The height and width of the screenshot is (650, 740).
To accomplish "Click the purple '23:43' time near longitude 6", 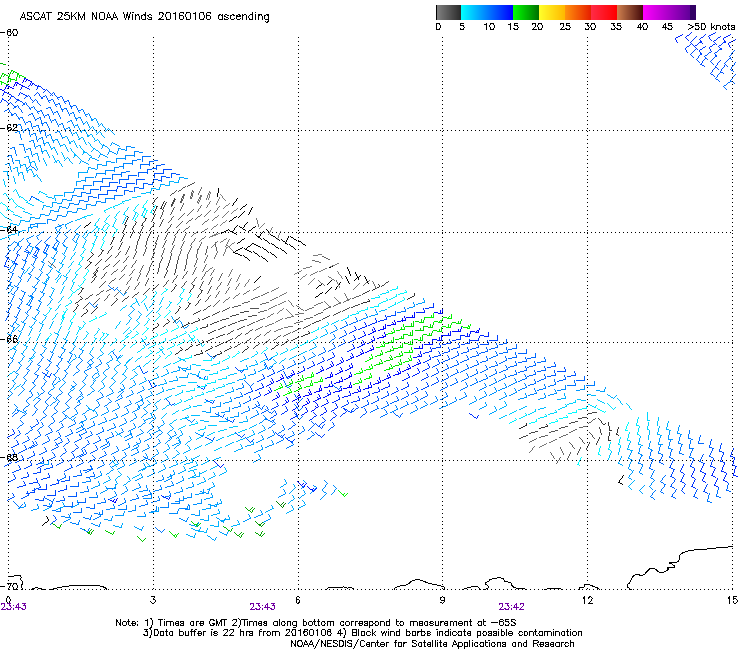I will pos(262,607).
